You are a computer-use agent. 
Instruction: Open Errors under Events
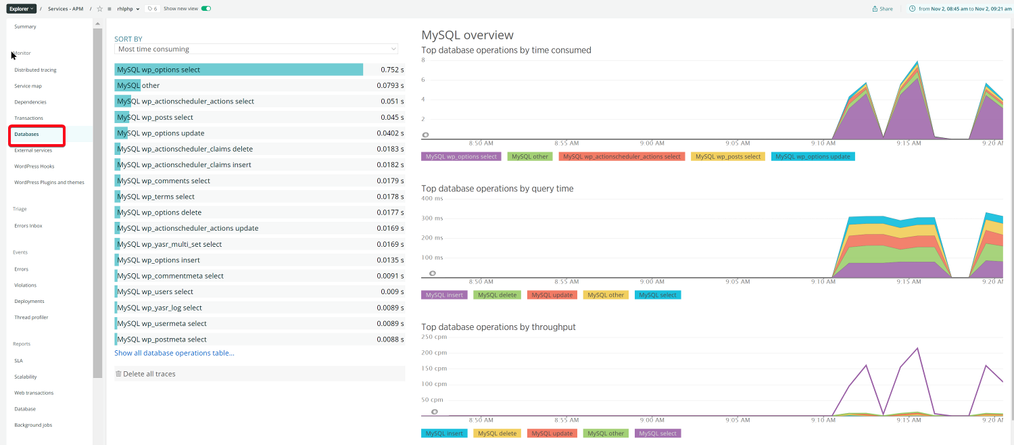[21, 269]
